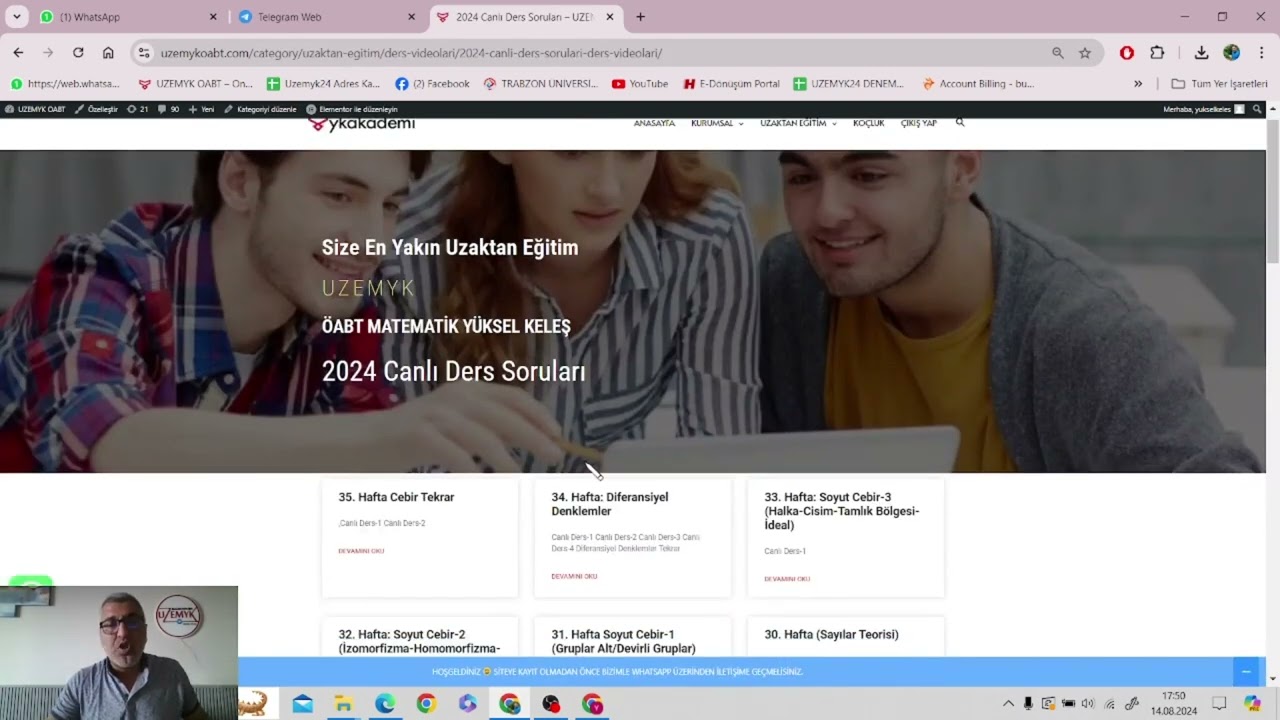Screen dimensions: 1280x720
Task: Open the UZEMYK OABT WordPress admin menu
Action: 35,109
